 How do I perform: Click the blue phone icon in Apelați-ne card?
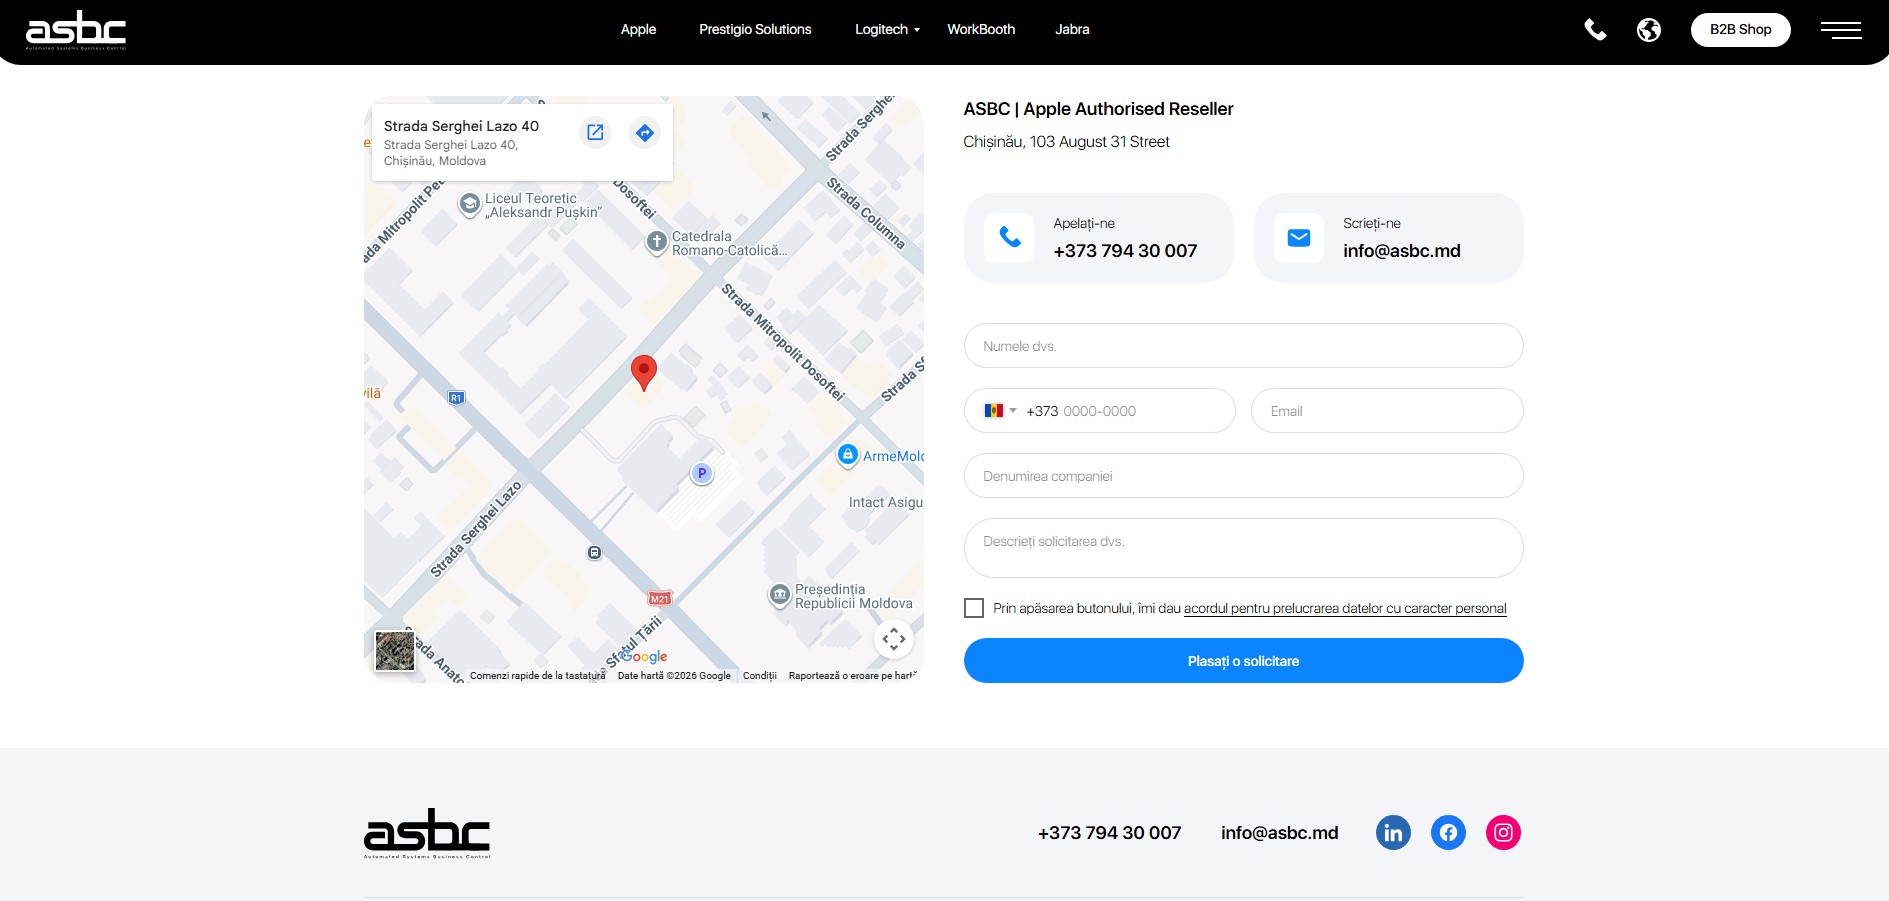pyautogui.click(x=1009, y=238)
